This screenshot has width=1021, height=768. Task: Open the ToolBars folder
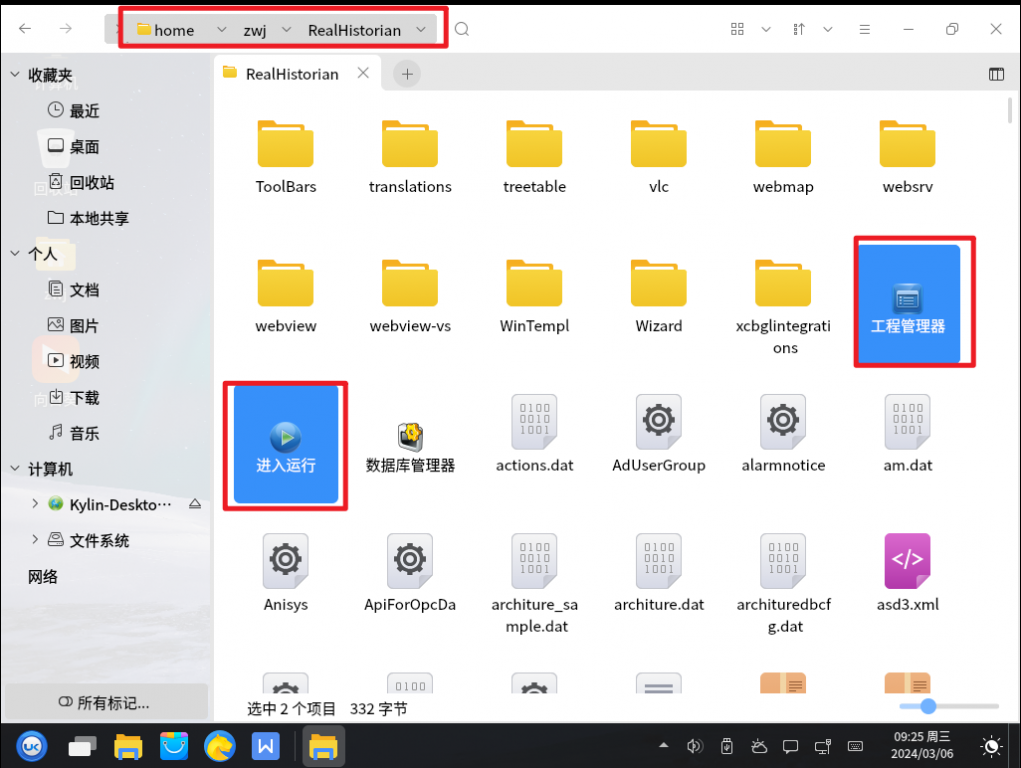(285, 156)
